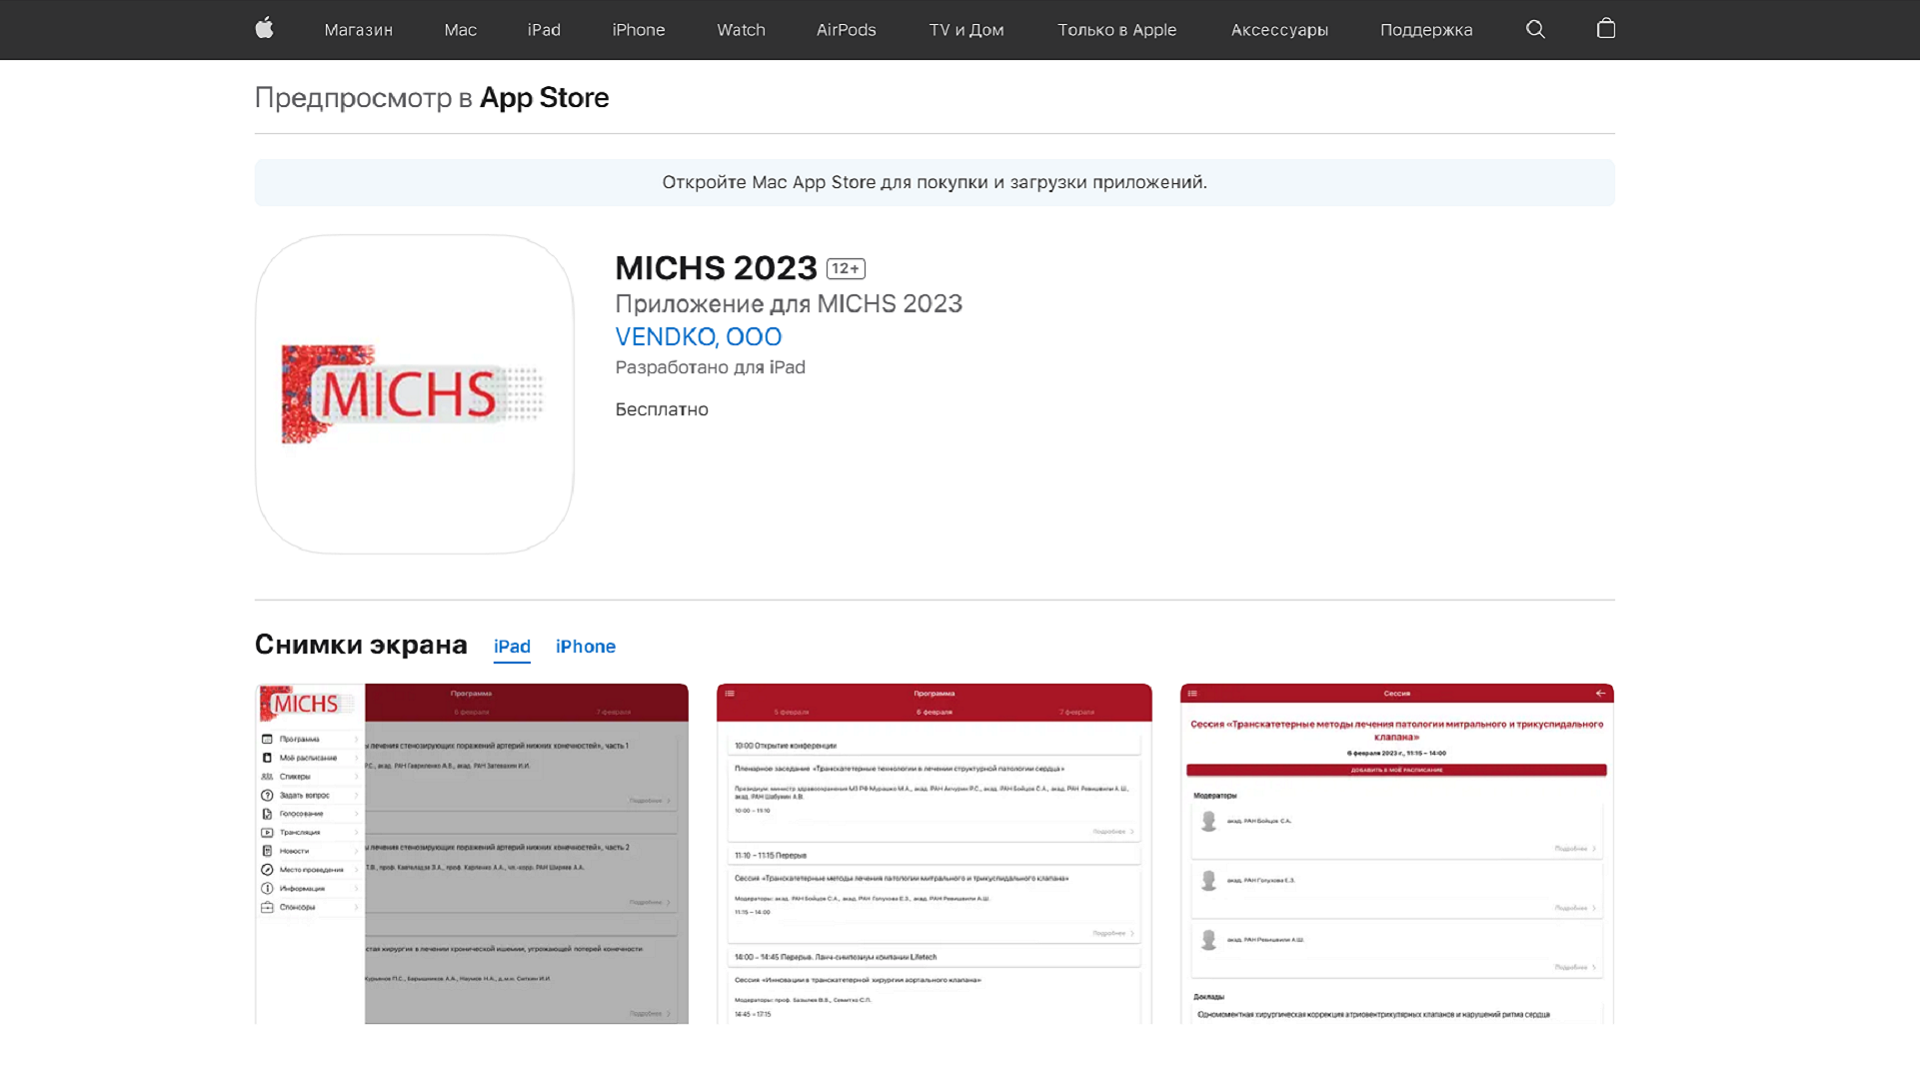The image size is (1920, 1080).
Task: Click the Apple logo icon
Action: tap(264, 29)
